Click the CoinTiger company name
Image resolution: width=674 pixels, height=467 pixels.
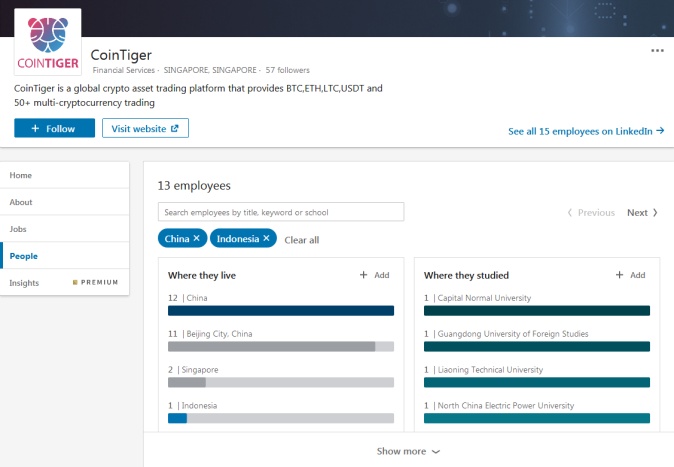tap(121, 55)
